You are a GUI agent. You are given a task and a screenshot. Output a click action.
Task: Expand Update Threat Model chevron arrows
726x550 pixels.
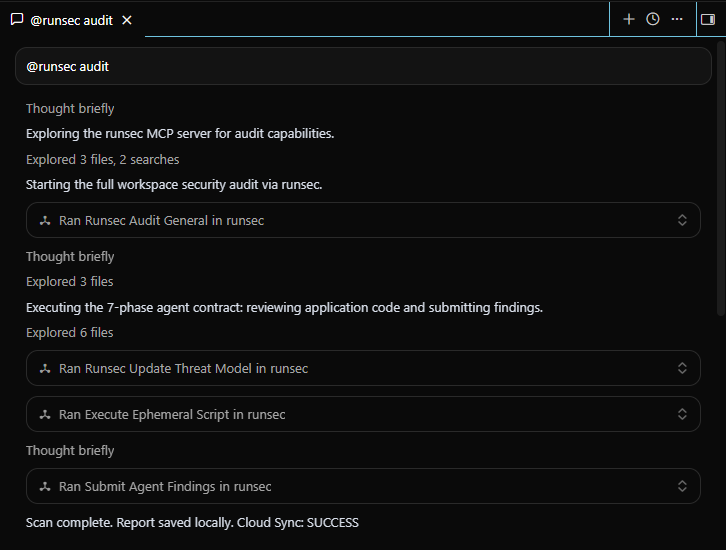[682, 368]
